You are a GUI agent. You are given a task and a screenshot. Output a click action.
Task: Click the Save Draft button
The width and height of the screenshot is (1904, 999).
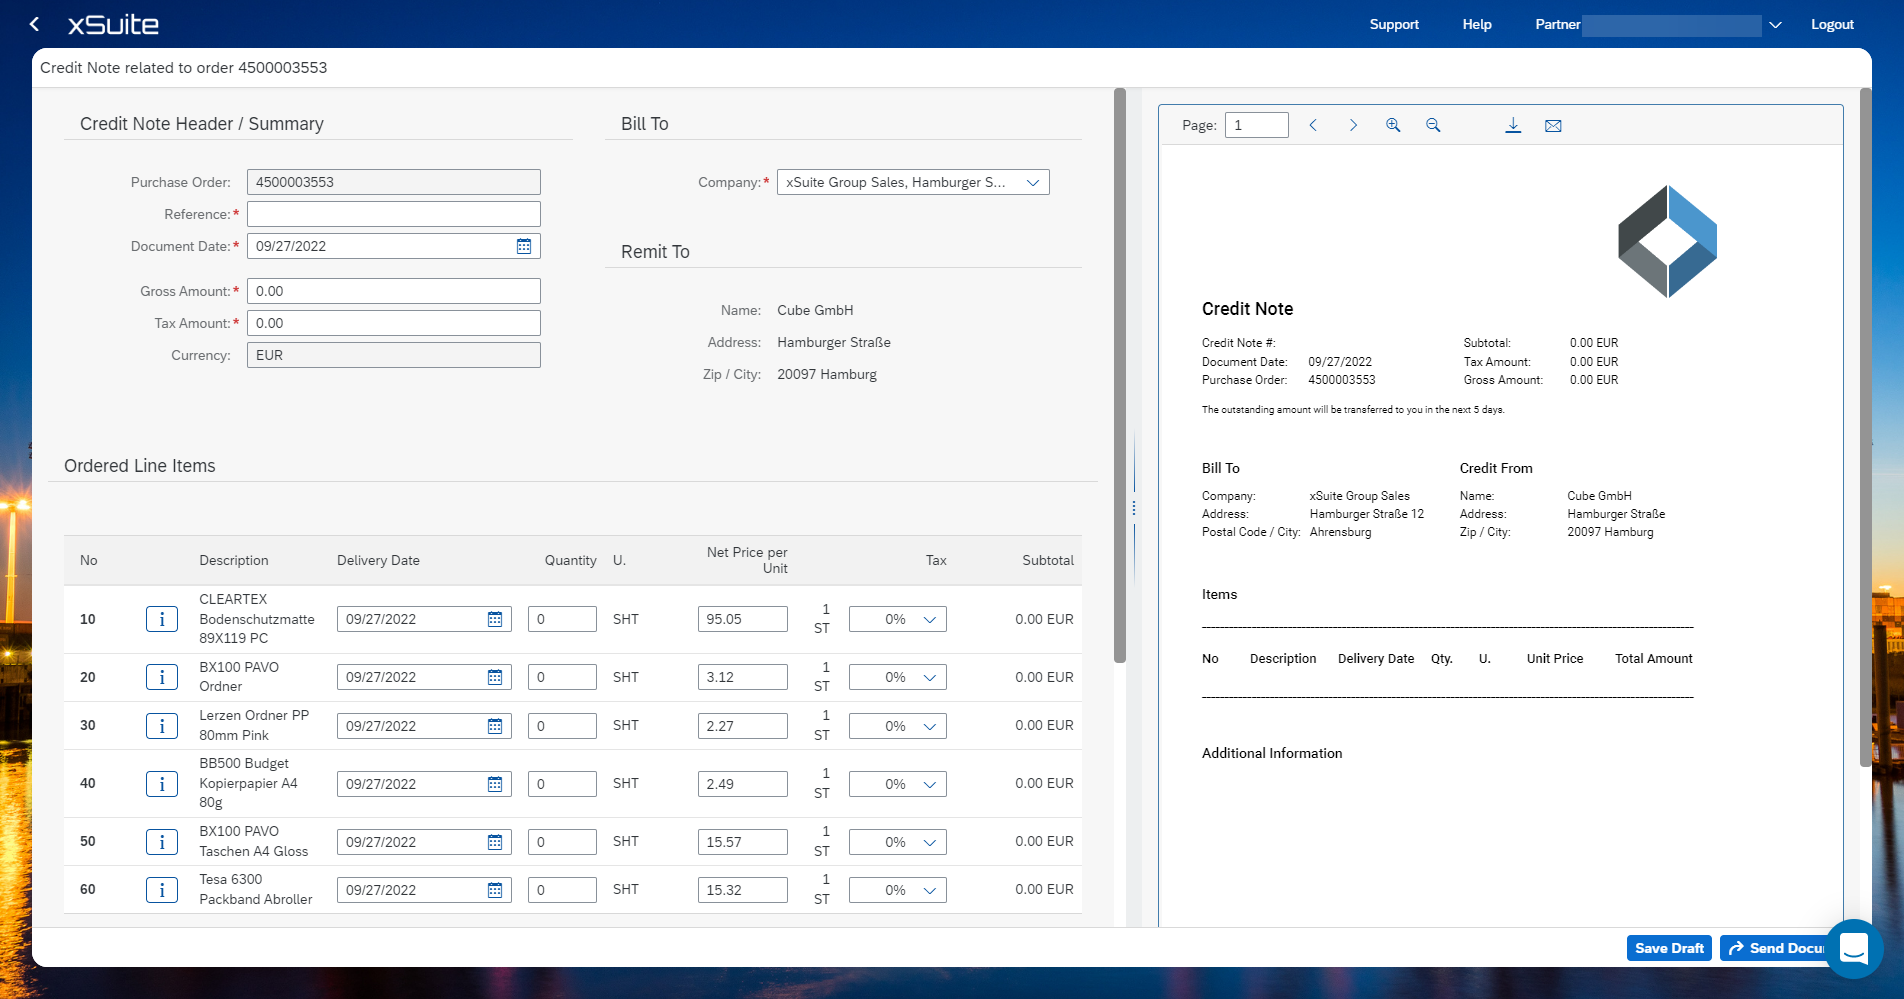(1669, 948)
